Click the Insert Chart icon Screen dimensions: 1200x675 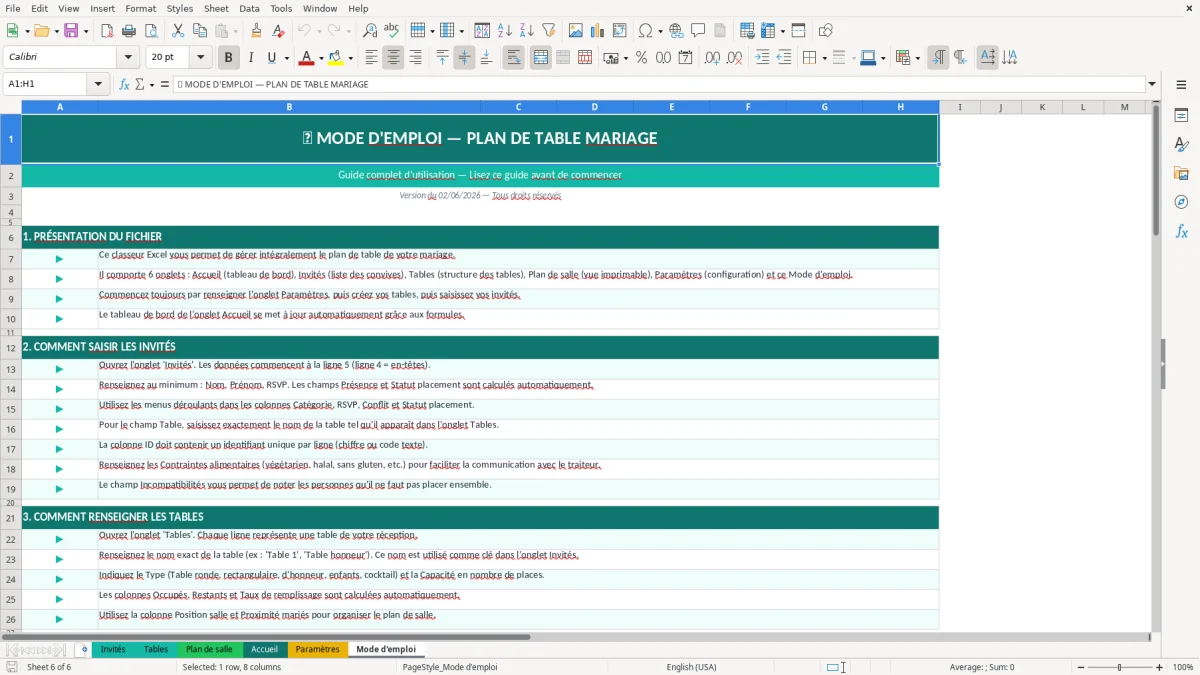pos(598,31)
